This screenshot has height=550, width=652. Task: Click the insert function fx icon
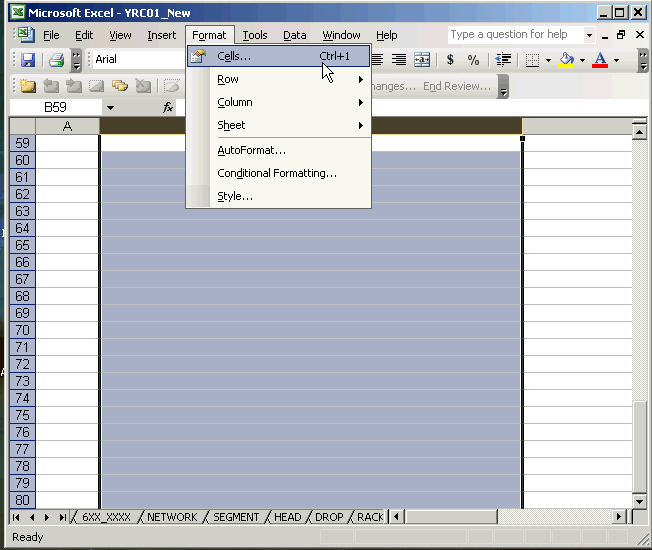point(168,108)
